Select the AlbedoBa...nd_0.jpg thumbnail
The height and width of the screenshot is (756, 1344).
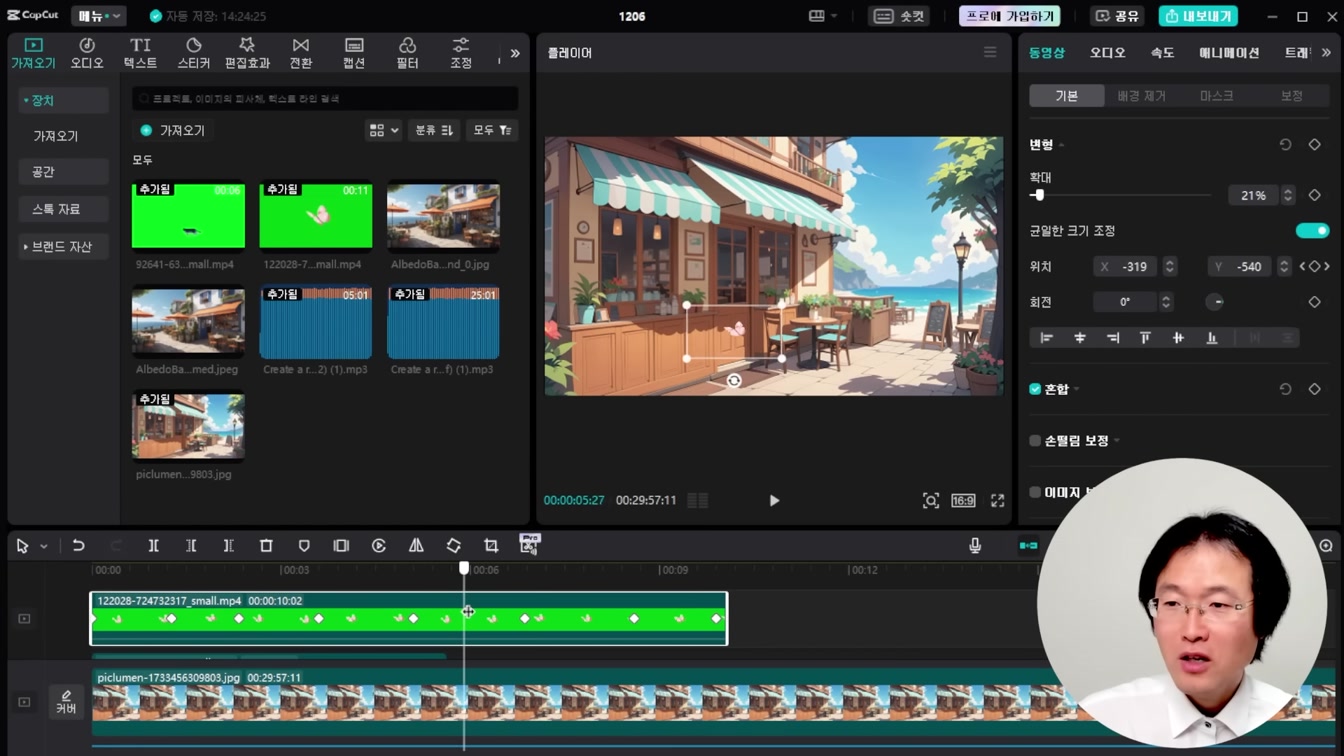443,215
